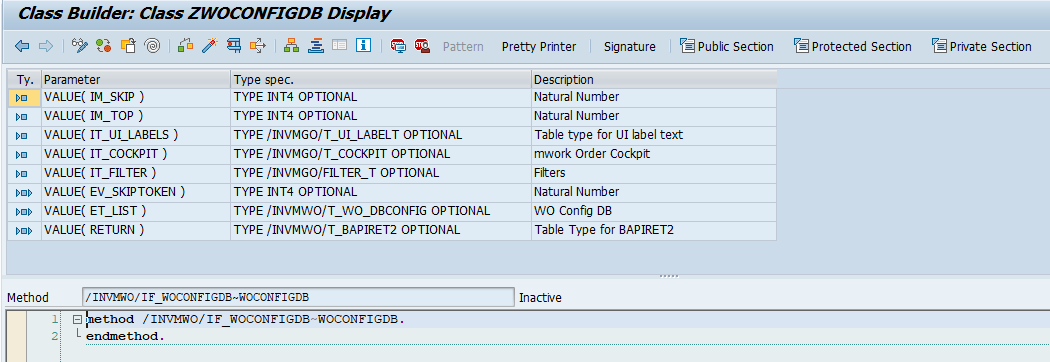Select the IM_SKIP parameter row type icon

21,97
